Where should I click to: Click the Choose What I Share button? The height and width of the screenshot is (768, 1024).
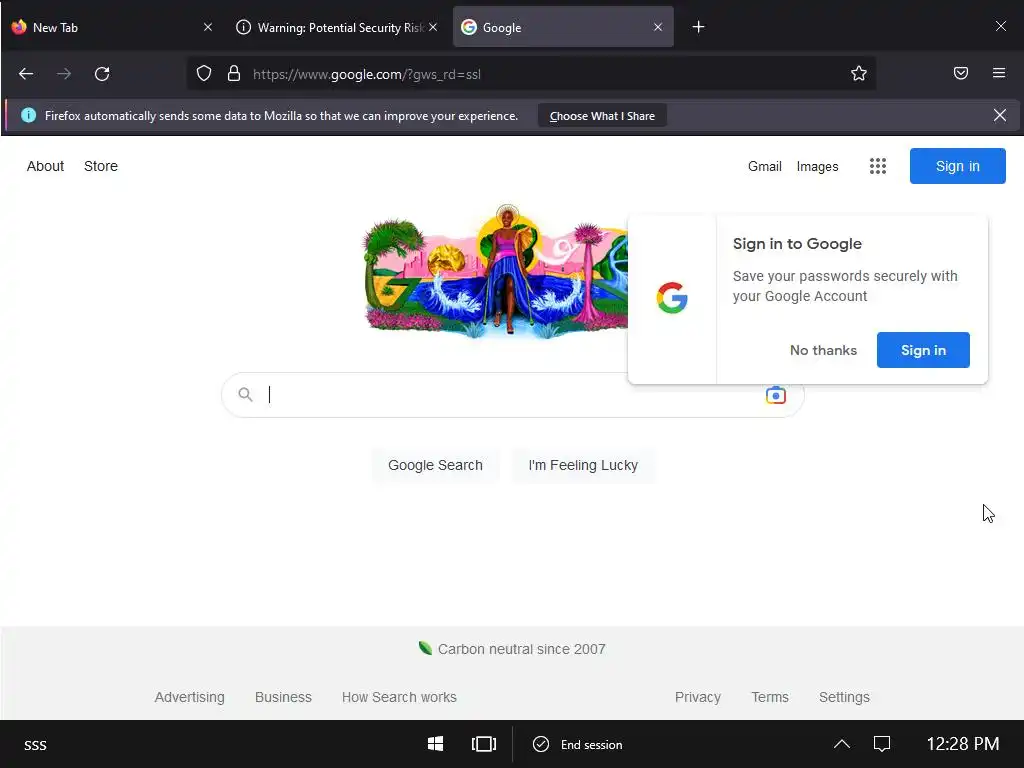coord(602,116)
